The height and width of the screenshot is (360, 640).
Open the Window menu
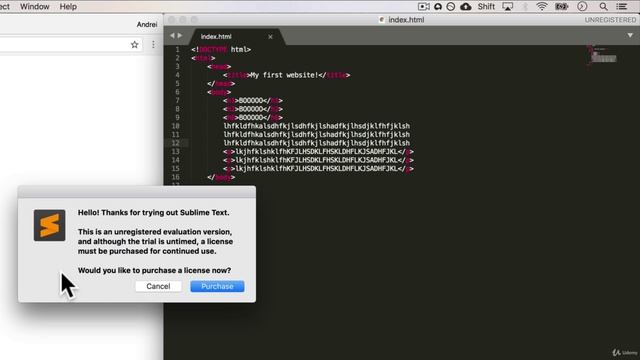pos(35,7)
